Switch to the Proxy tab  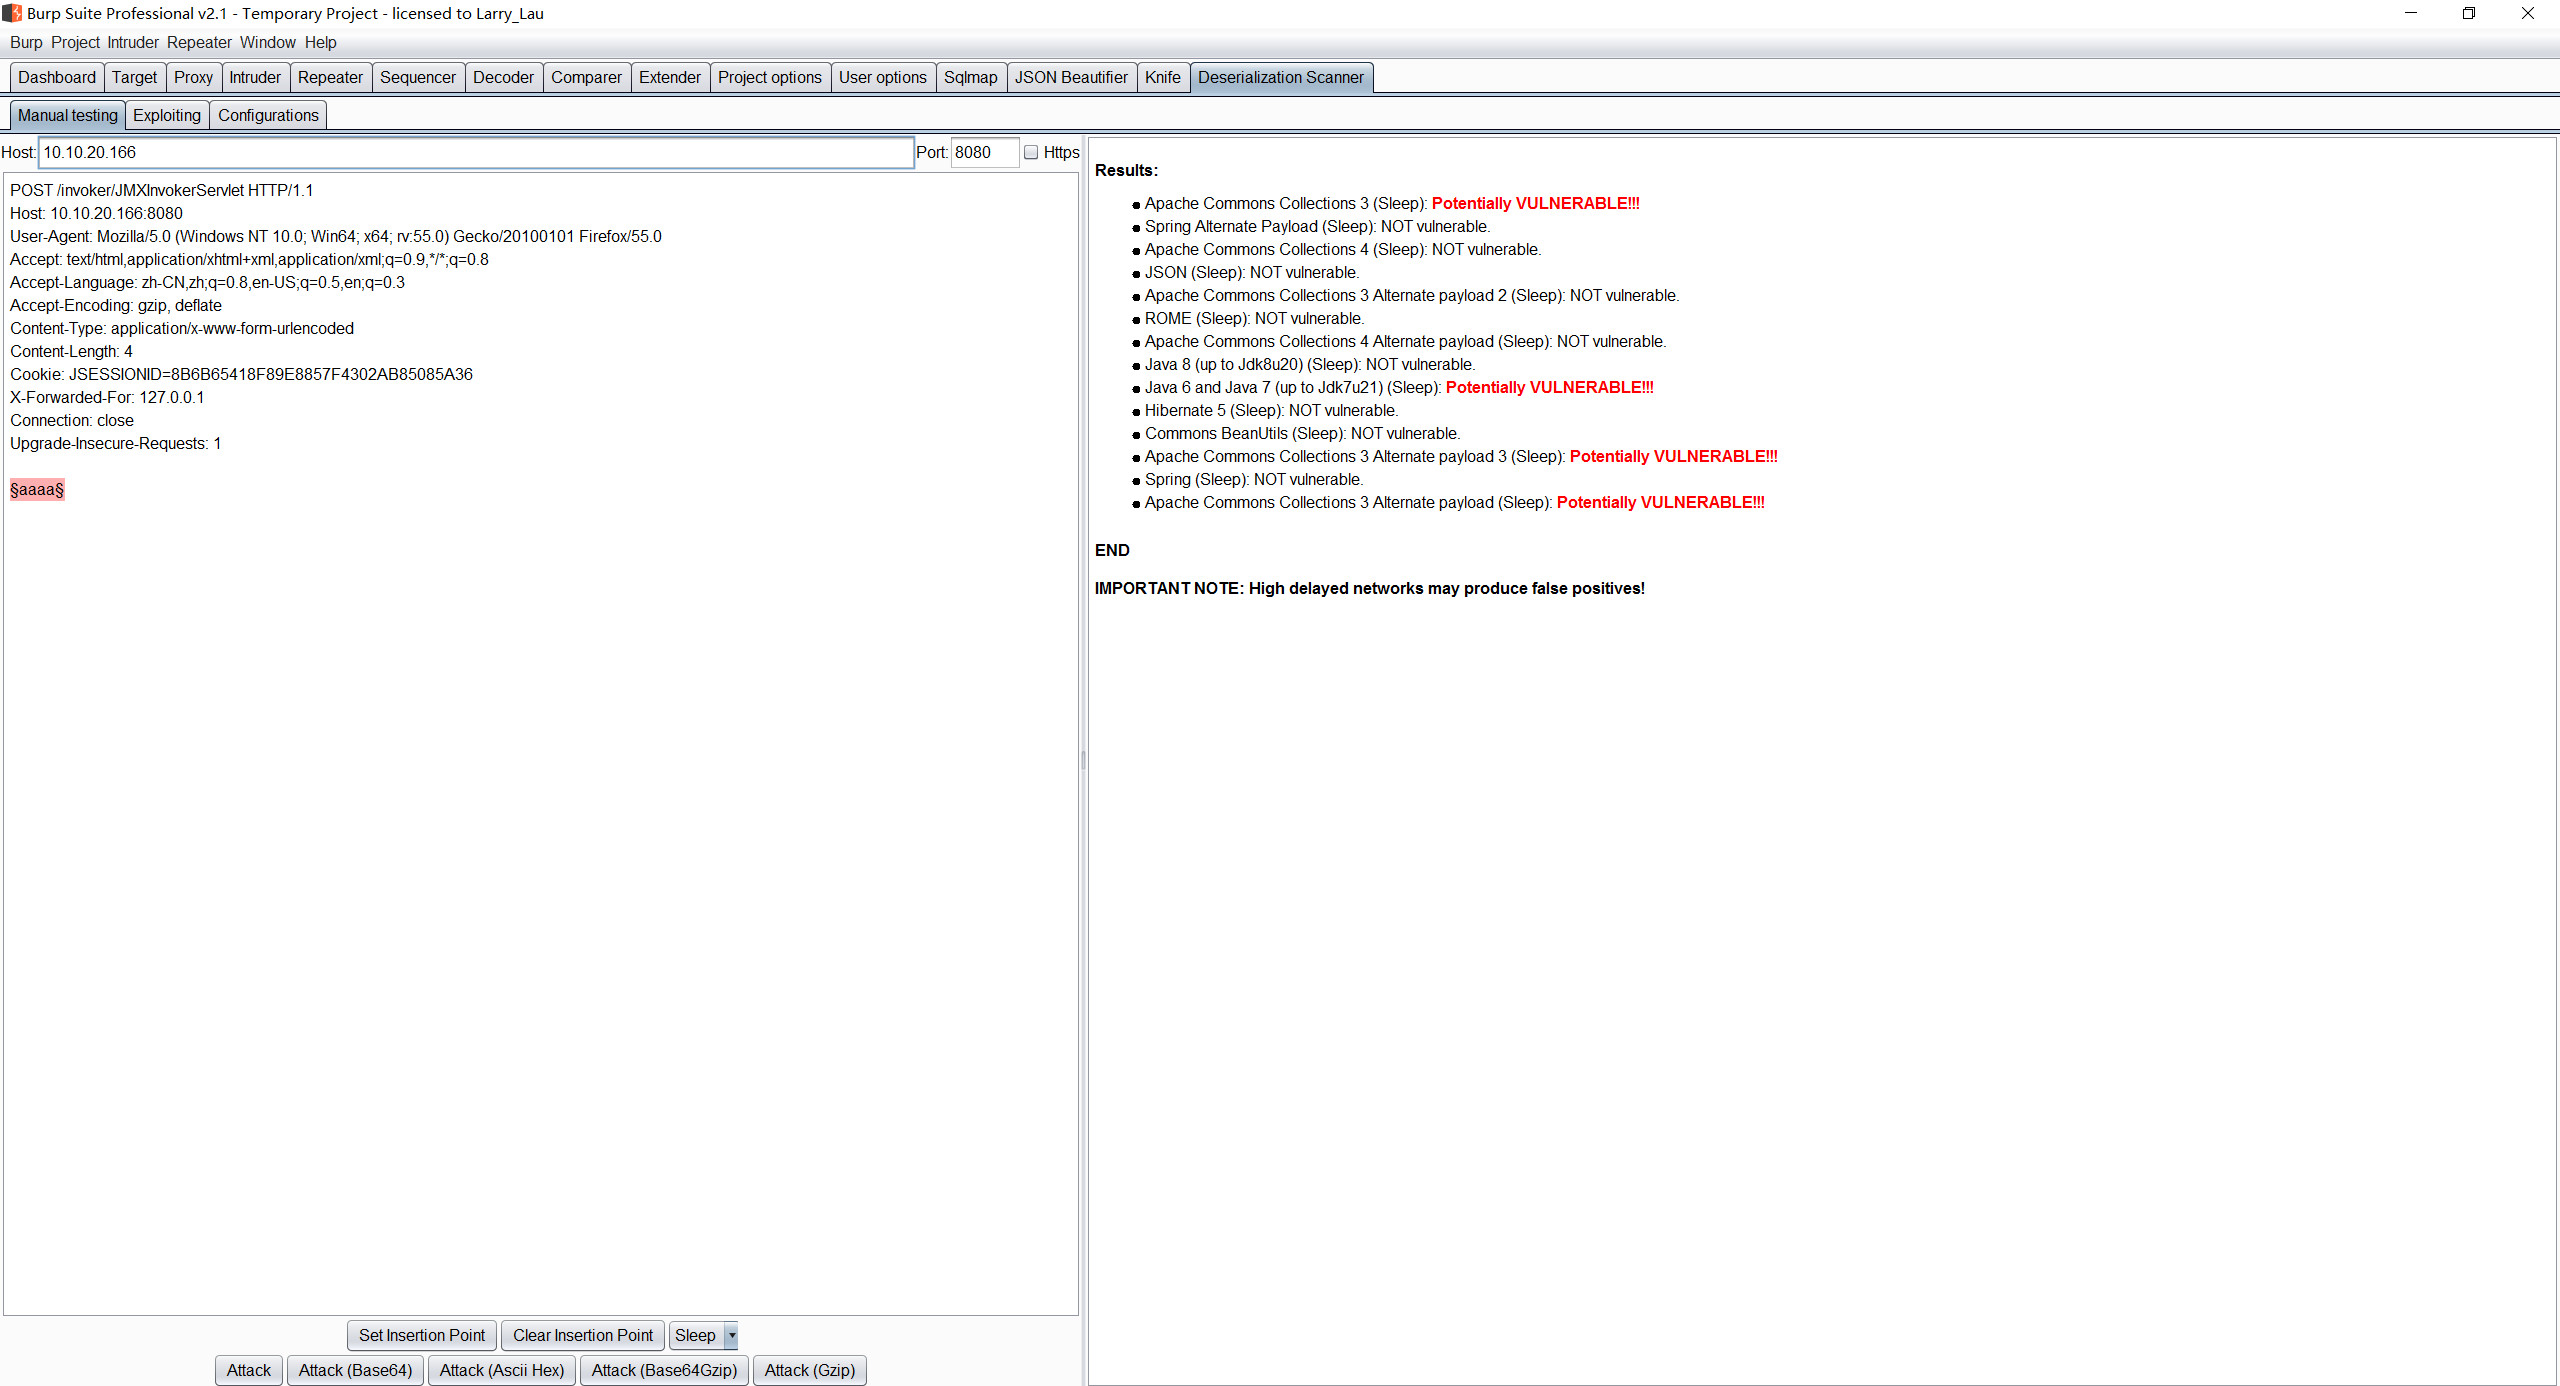point(193,77)
